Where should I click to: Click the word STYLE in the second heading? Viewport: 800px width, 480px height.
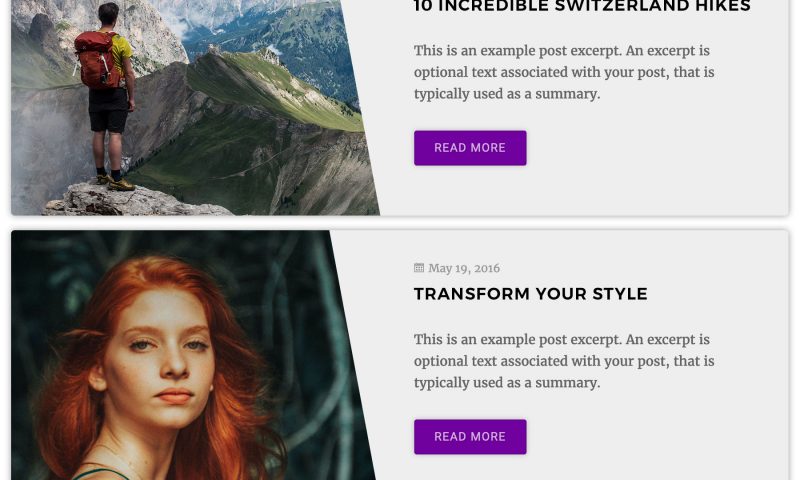[x=620, y=294]
